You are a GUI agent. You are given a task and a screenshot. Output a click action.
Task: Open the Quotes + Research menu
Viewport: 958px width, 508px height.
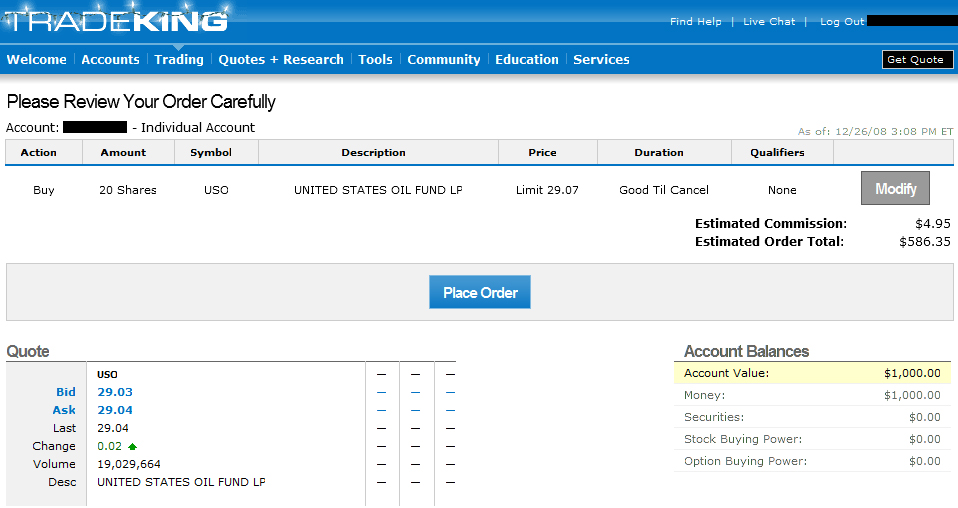[281, 59]
